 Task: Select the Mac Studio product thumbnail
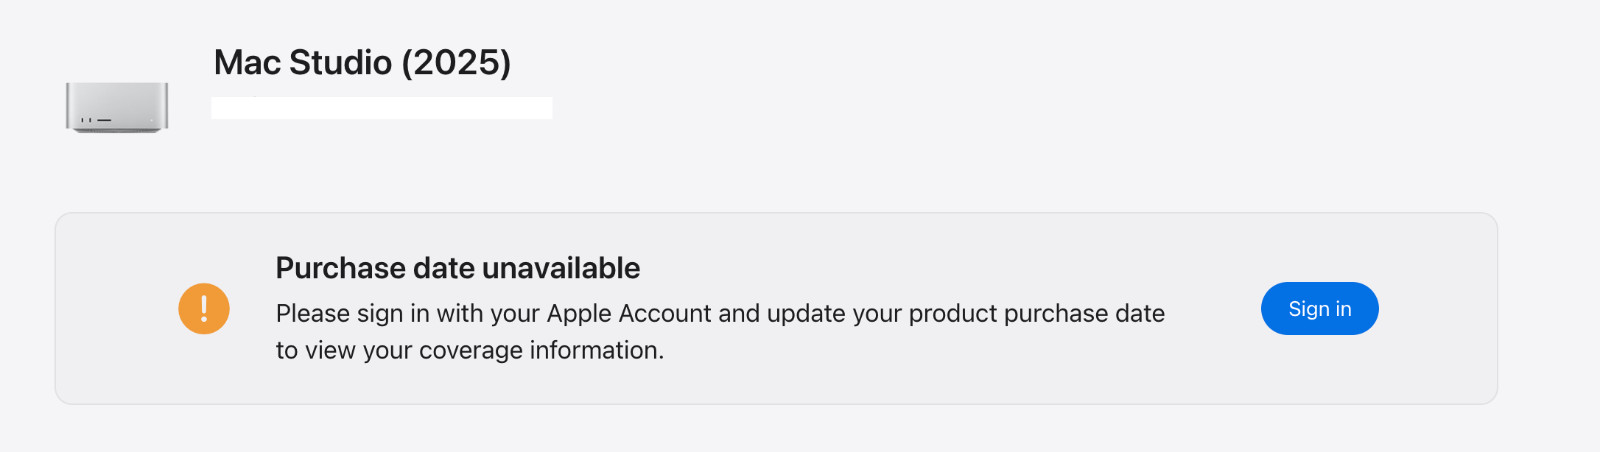(x=117, y=107)
